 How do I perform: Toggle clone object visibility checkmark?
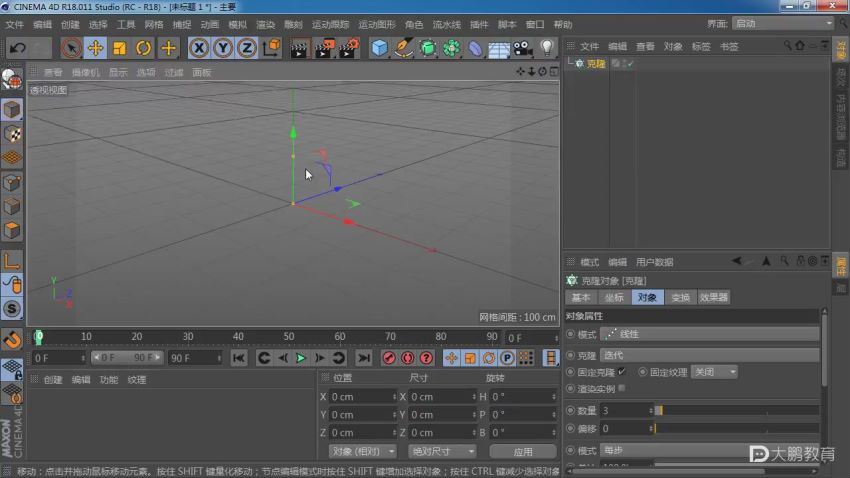(630, 63)
